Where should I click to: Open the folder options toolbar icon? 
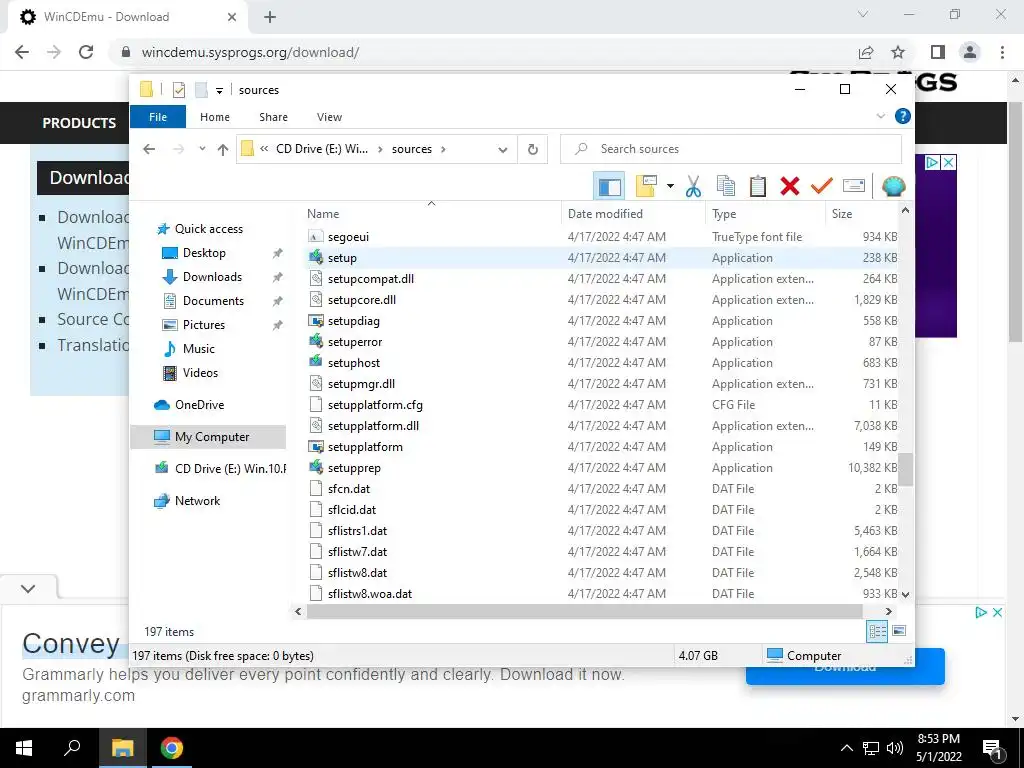click(x=646, y=186)
